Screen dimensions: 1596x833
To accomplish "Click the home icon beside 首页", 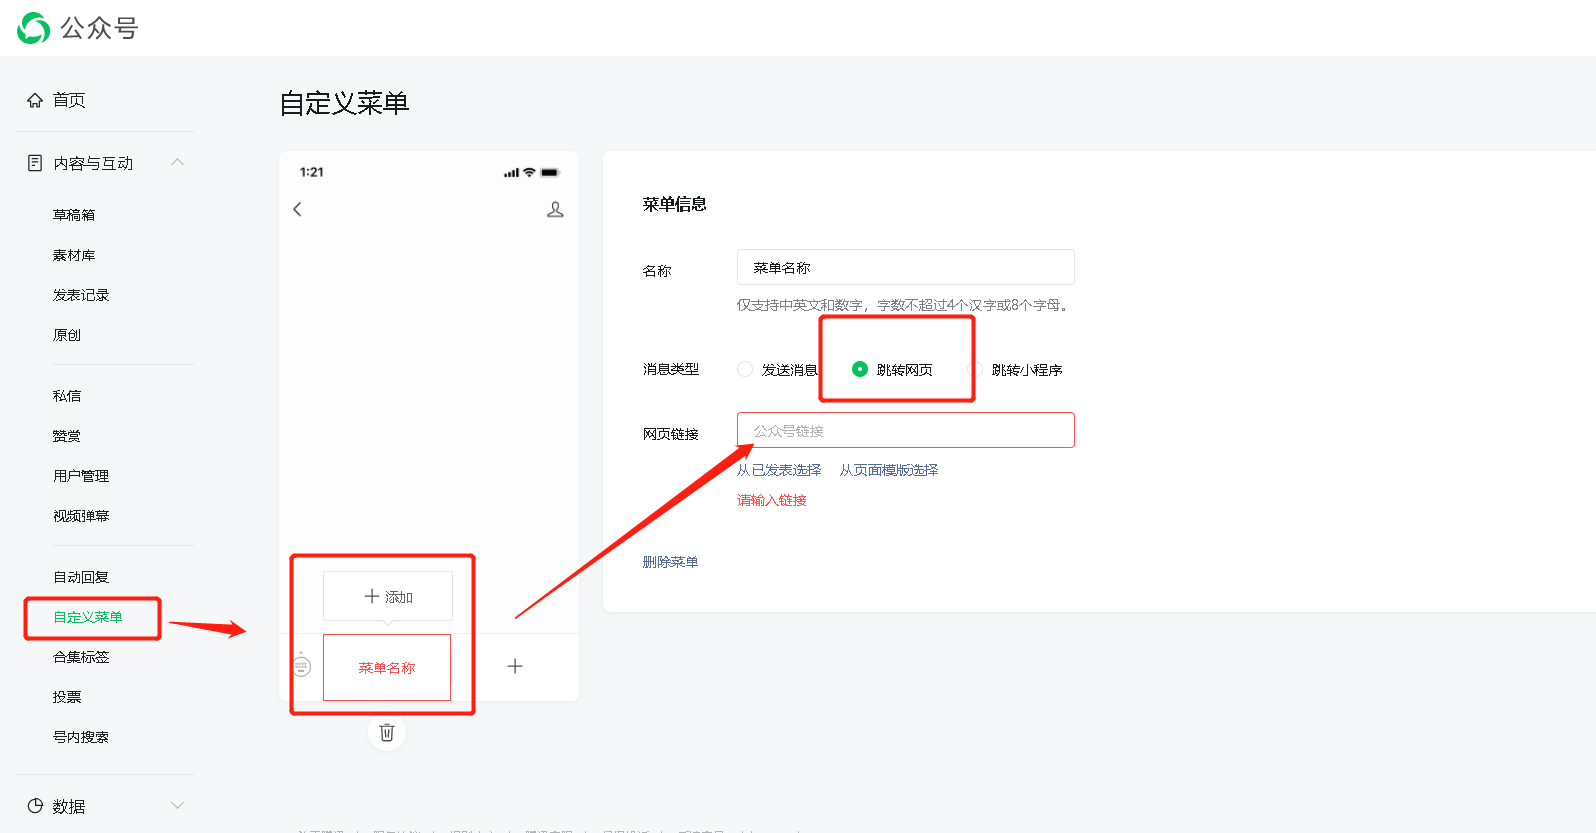I will 35,100.
